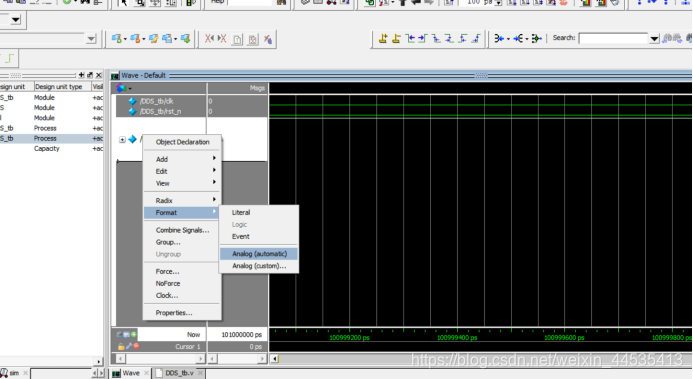The image size is (693, 379).
Task: Switch to the DDS_tb.v tab
Action: click(x=179, y=373)
